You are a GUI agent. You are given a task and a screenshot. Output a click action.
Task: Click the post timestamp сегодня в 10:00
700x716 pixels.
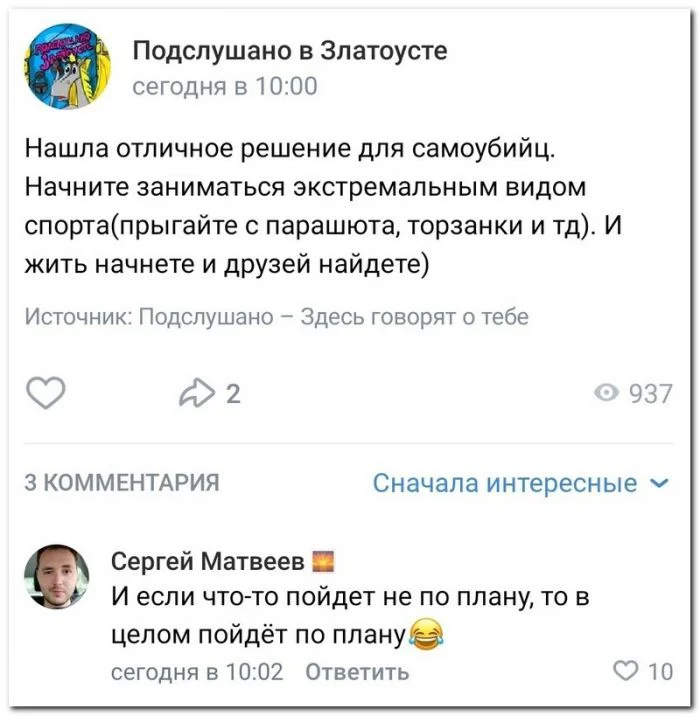point(225,87)
